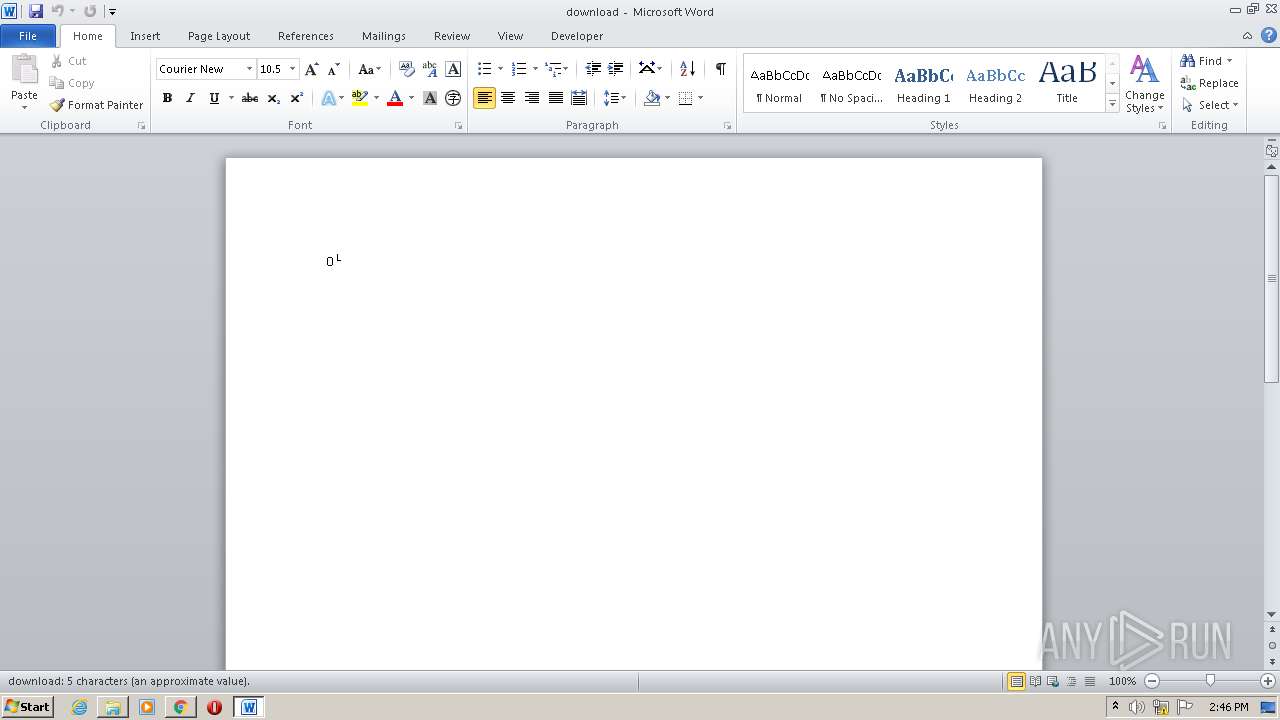Open Word Help question mark icon
The height and width of the screenshot is (720, 1280).
(1268, 35)
